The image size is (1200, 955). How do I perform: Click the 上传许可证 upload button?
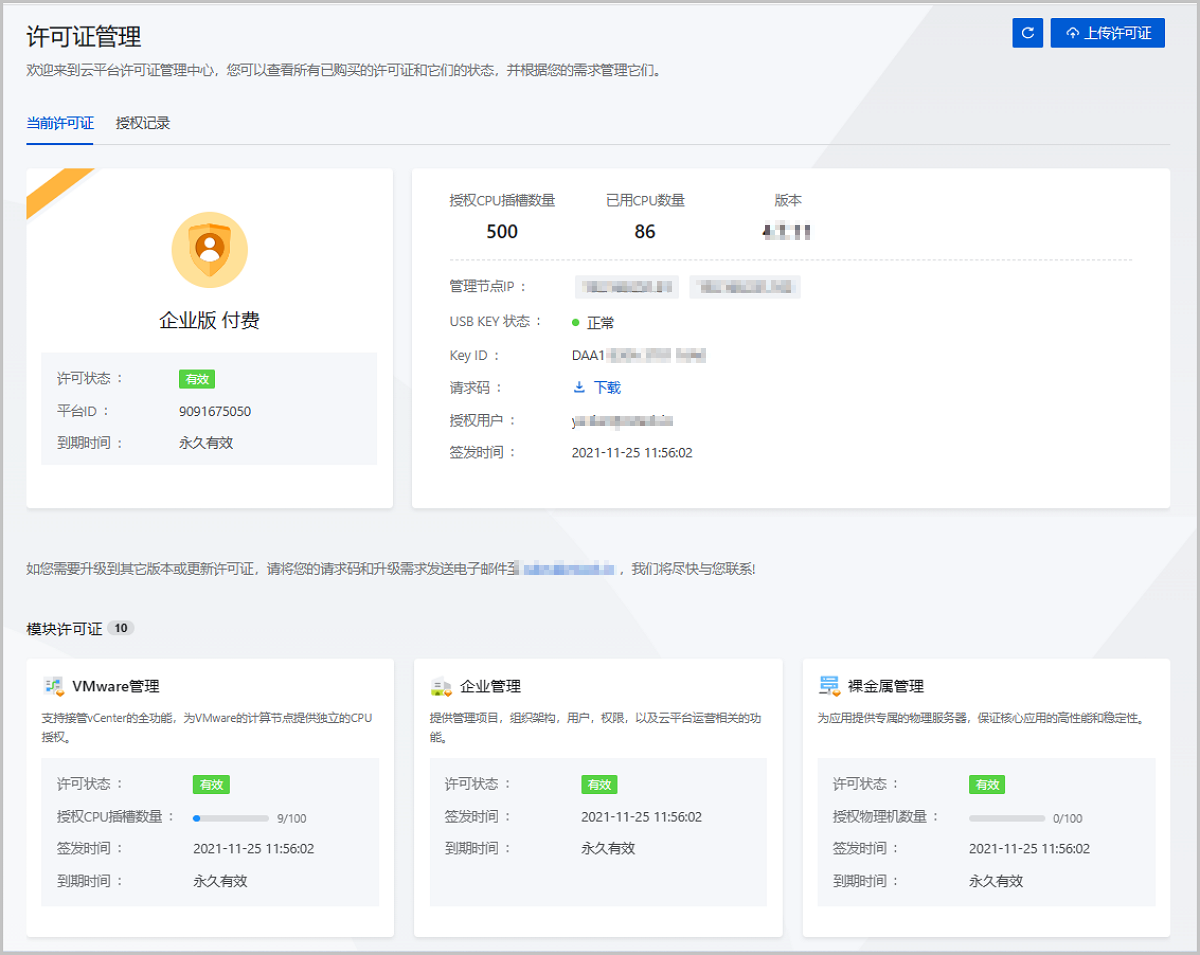[1107, 33]
